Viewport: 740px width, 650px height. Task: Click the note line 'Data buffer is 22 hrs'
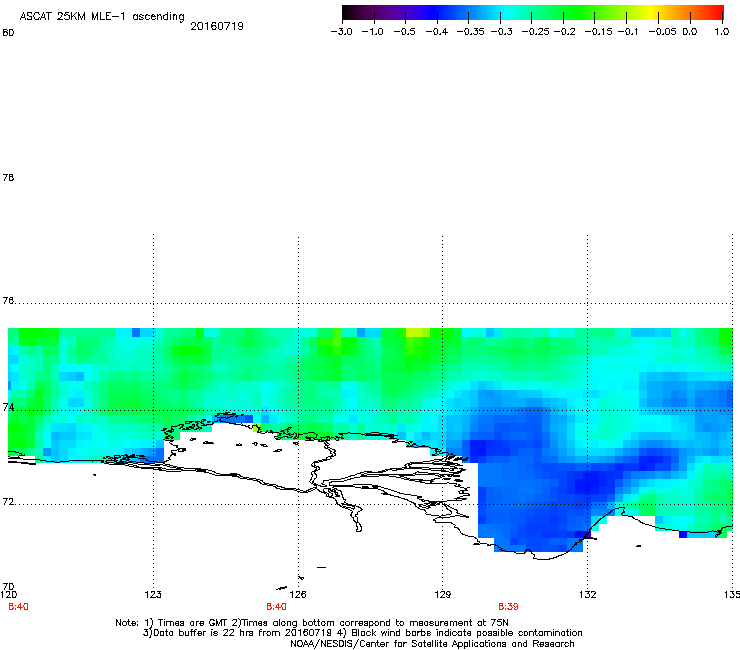[362, 633]
